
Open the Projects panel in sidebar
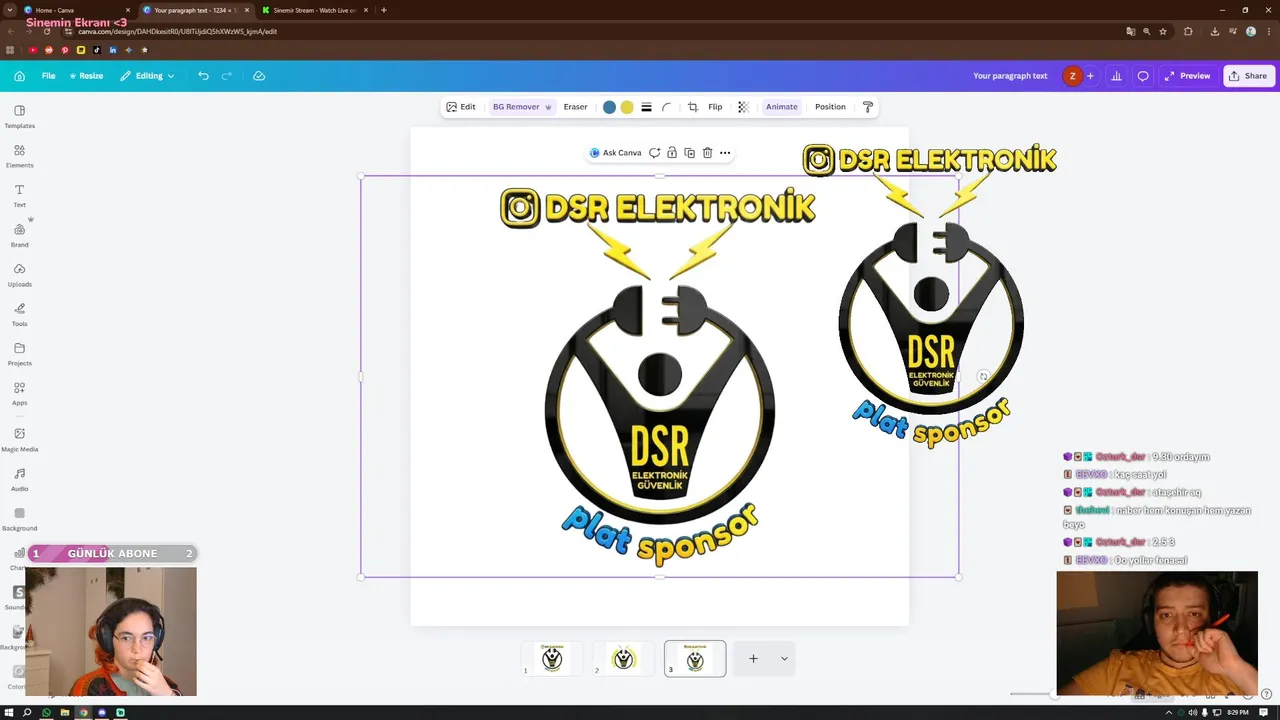[19, 353]
